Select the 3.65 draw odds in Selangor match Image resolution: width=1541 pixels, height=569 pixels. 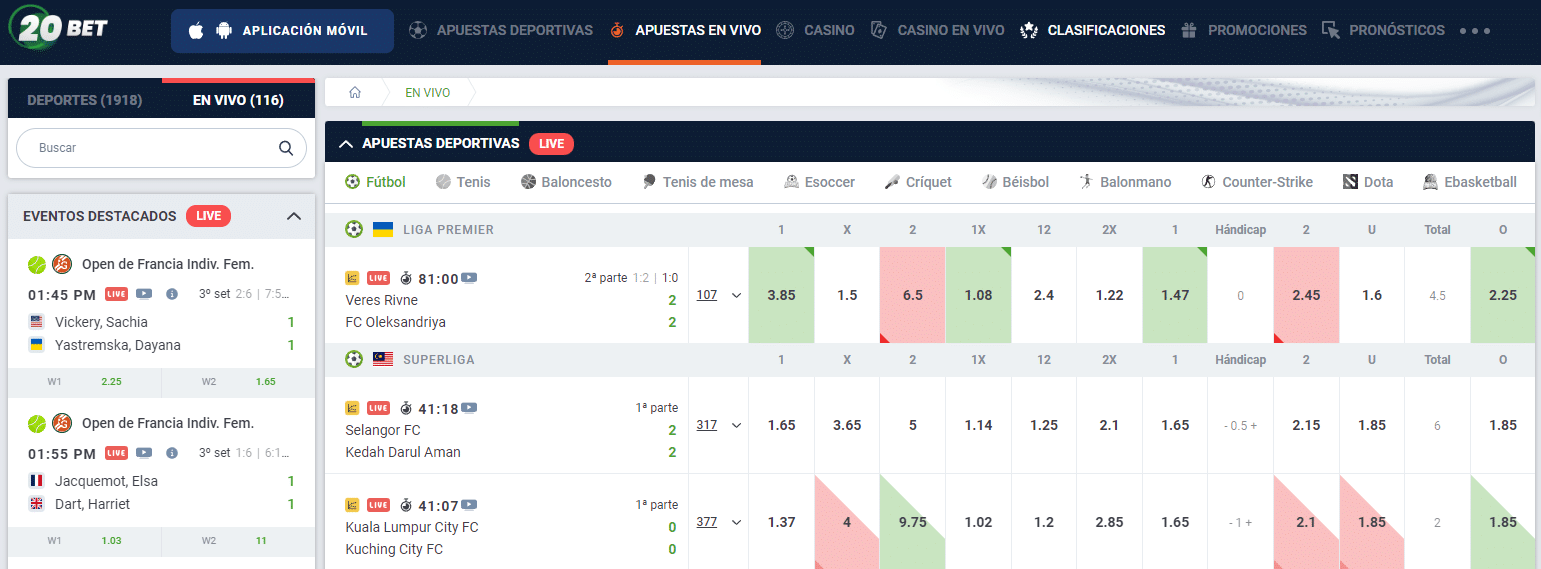pyautogui.click(x=847, y=425)
